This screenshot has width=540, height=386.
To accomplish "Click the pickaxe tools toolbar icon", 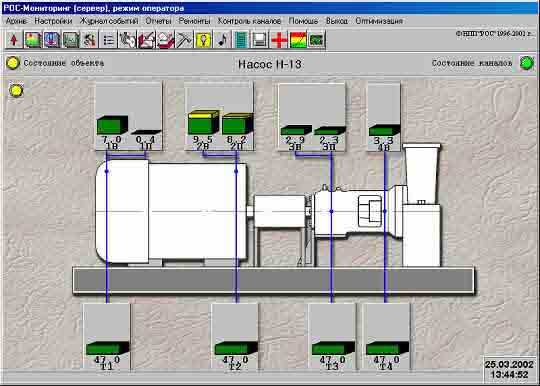I will (184, 40).
